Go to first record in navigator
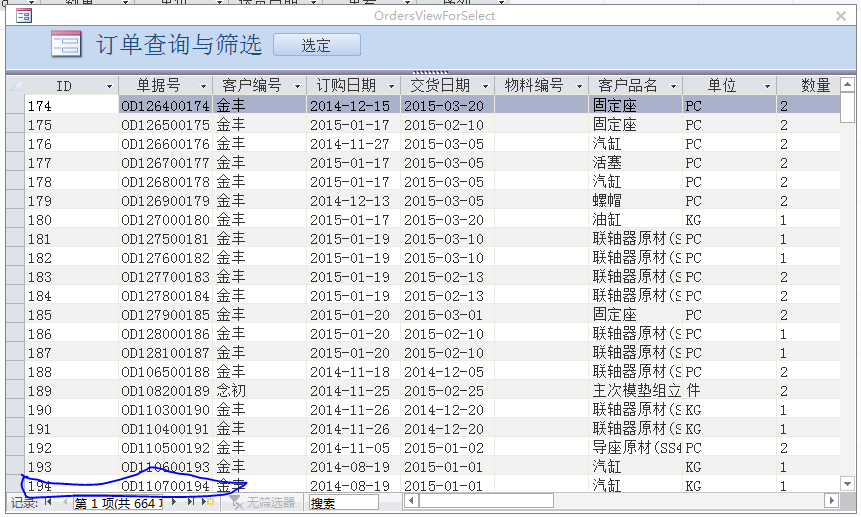This screenshot has height=517, width=861. 48,502
